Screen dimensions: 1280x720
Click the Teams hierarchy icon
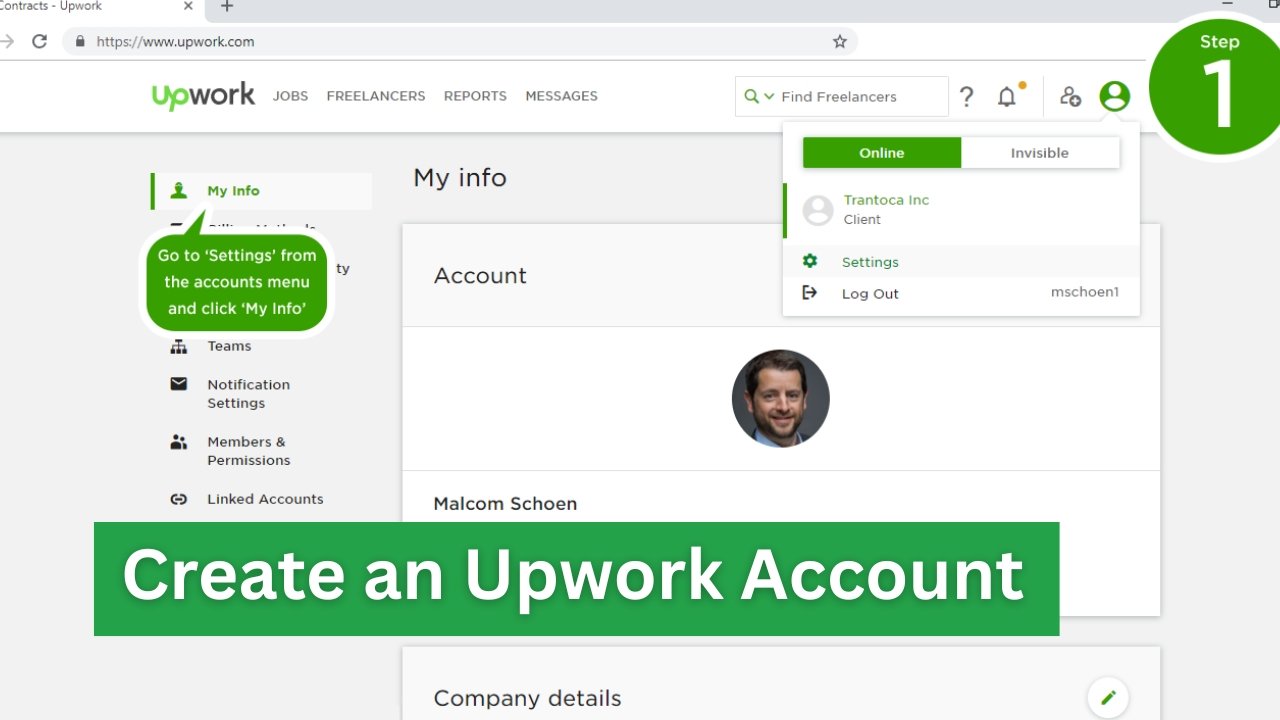coord(179,346)
